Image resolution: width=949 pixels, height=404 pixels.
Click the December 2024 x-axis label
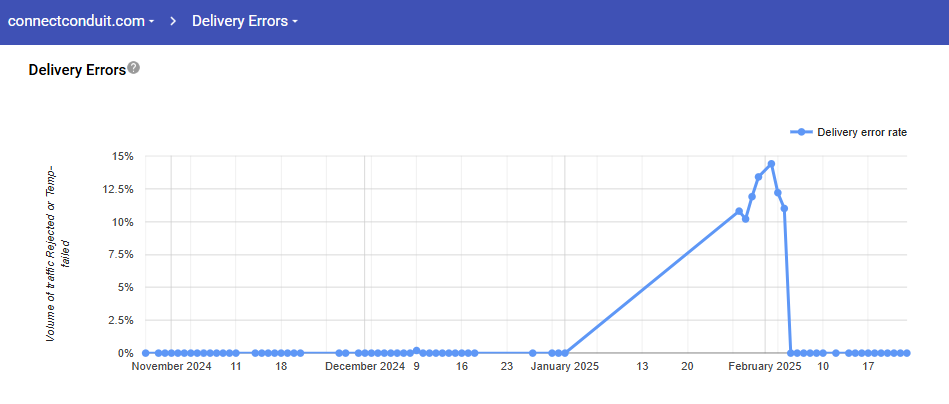(364, 367)
